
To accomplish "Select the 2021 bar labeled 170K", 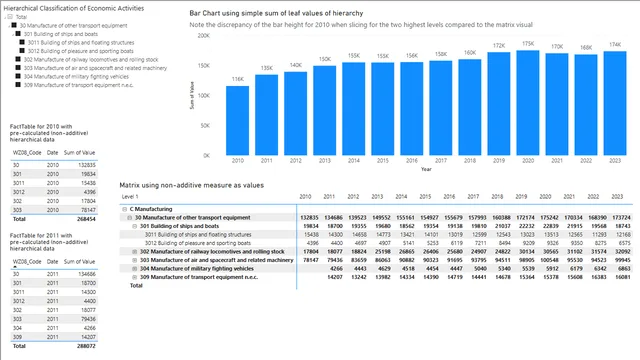I will 557,104.
